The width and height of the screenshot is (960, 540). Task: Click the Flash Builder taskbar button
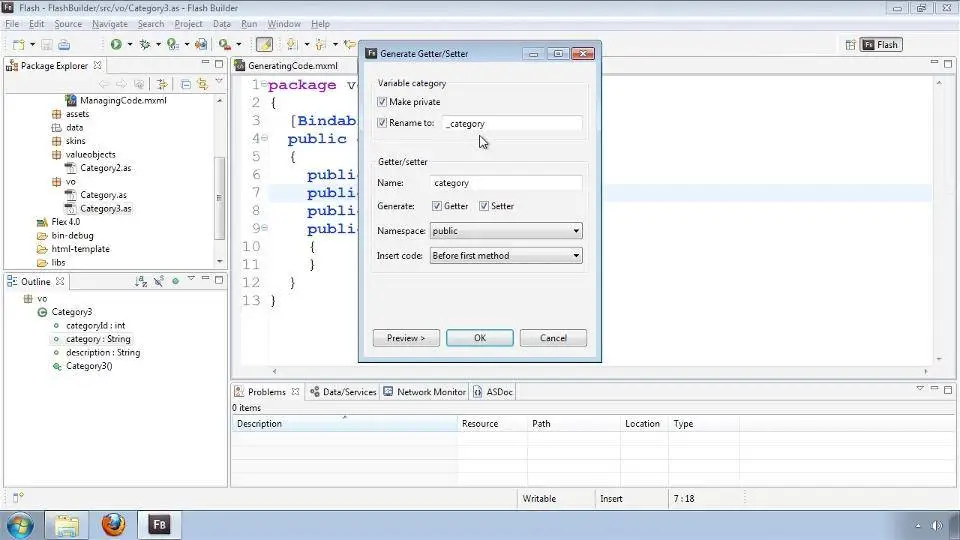[159, 525]
